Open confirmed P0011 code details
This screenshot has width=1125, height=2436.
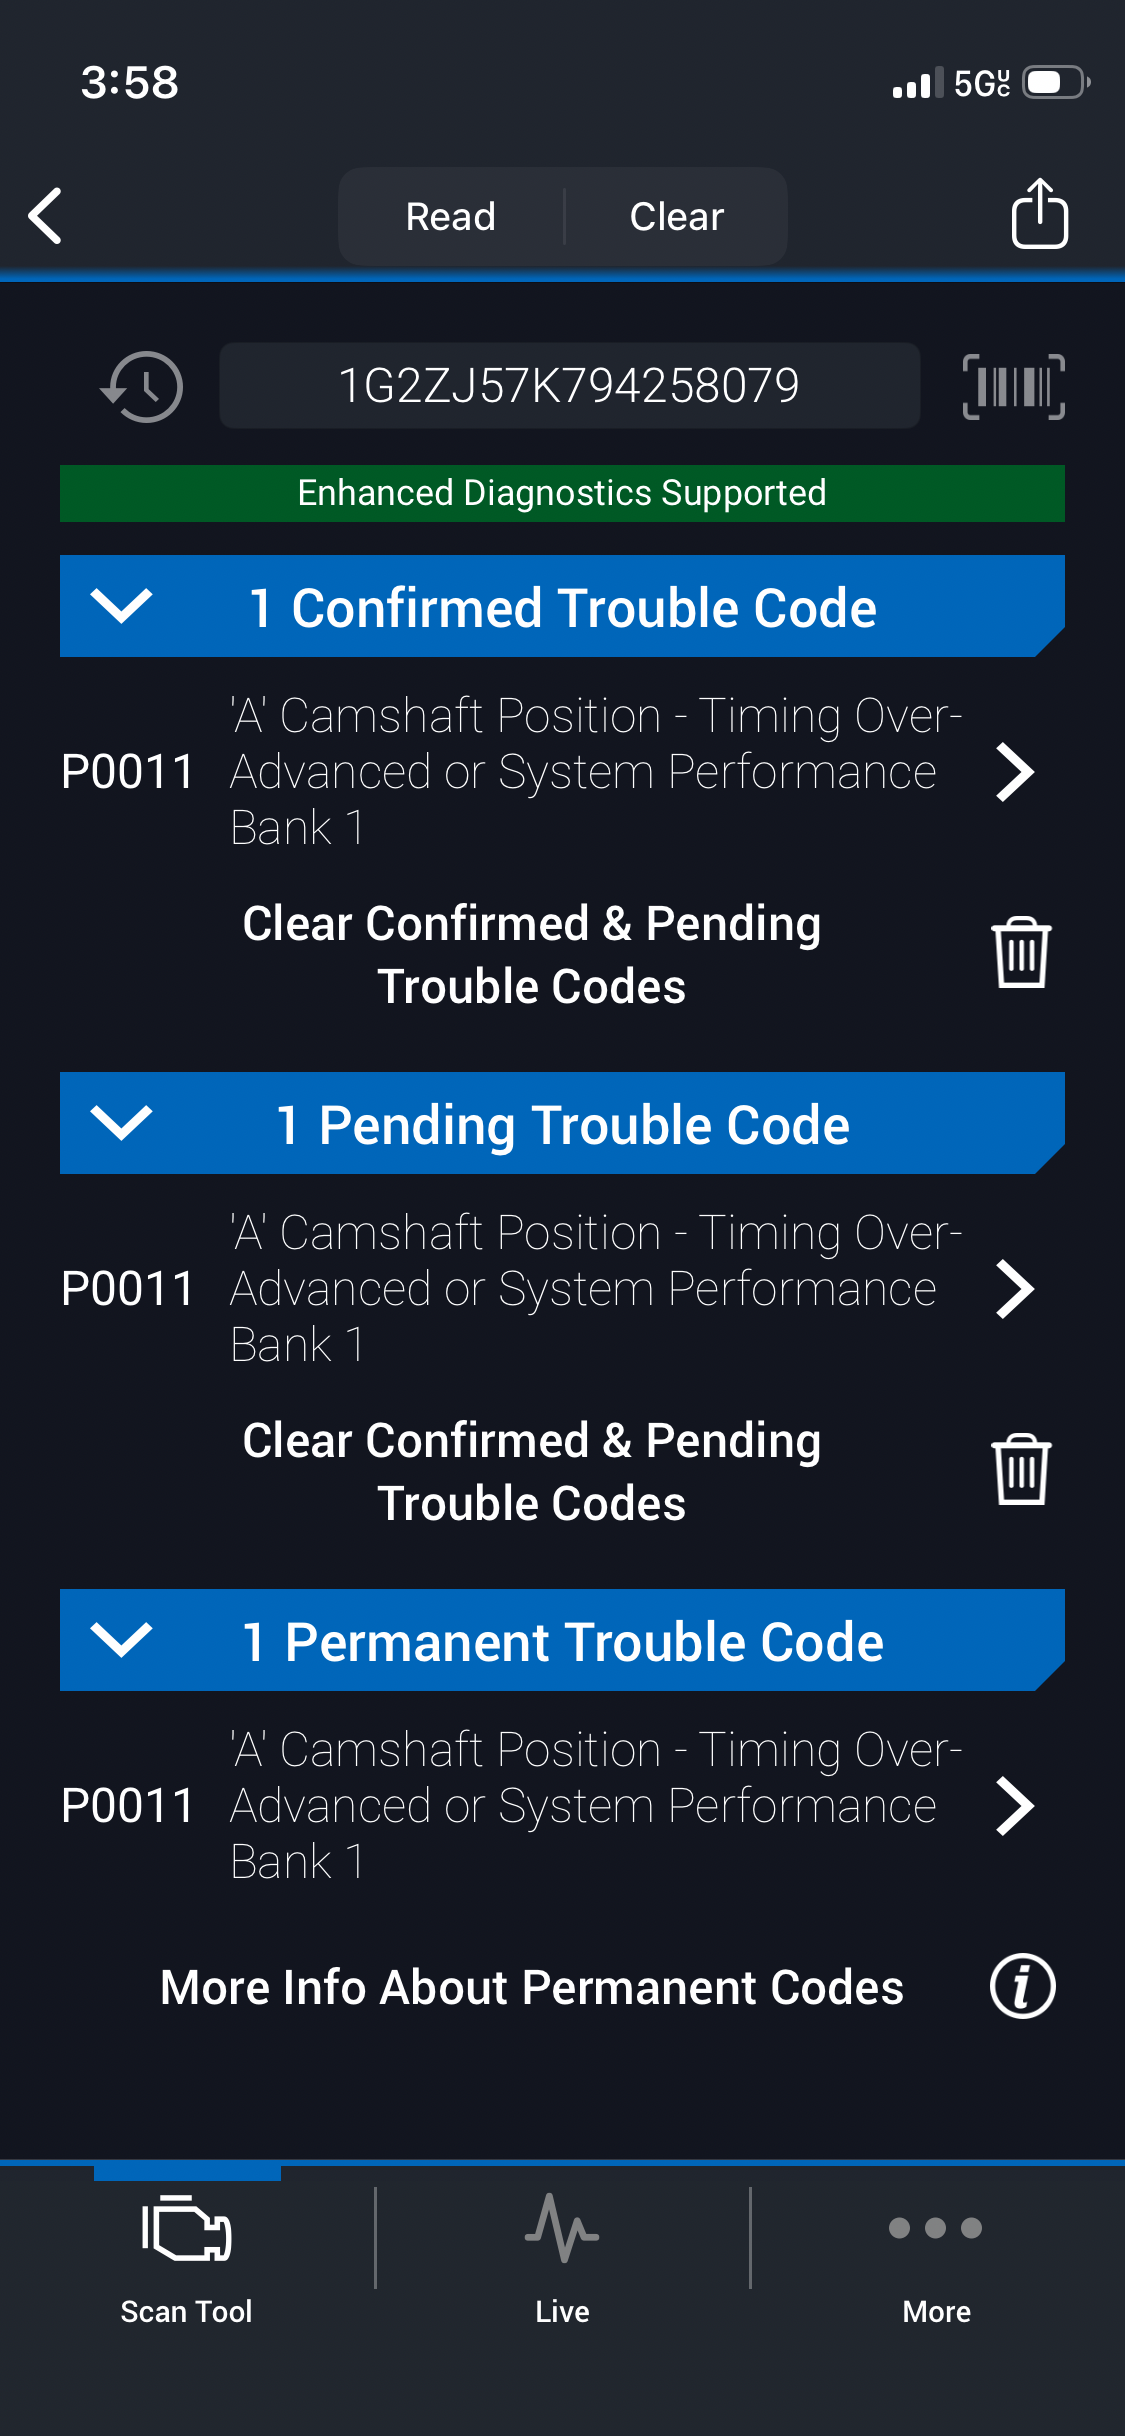pos(1014,772)
